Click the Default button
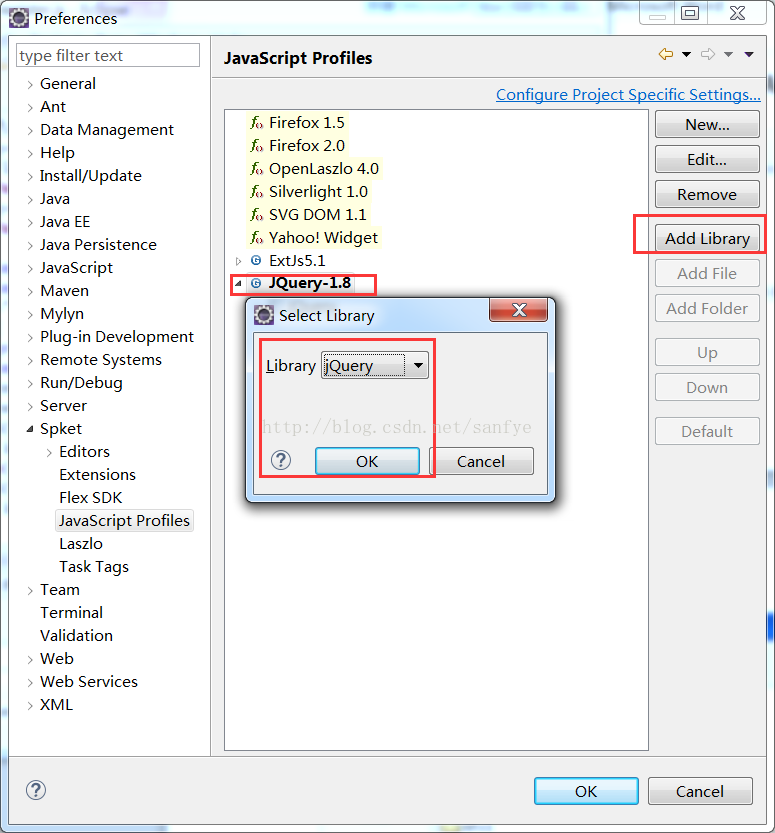775x833 pixels. [x=707, y=431]
